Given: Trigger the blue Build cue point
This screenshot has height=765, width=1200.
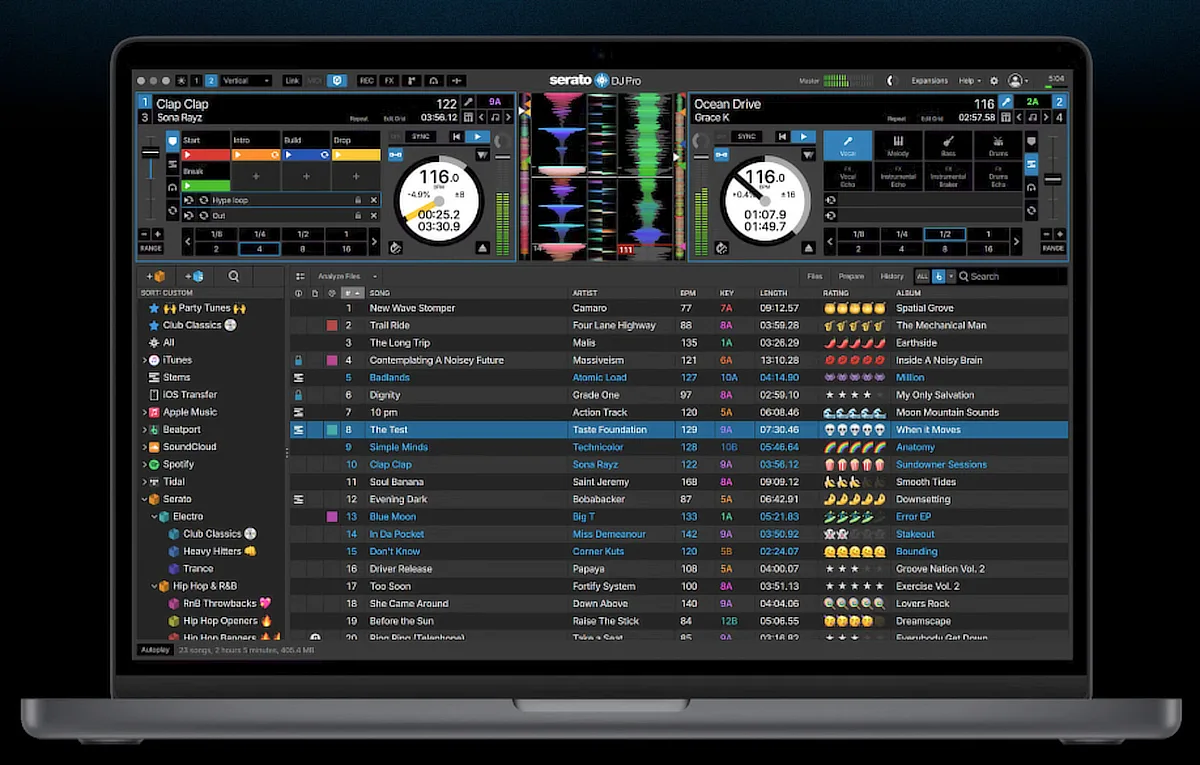Looking at the screenshot, I should (306, 155).
